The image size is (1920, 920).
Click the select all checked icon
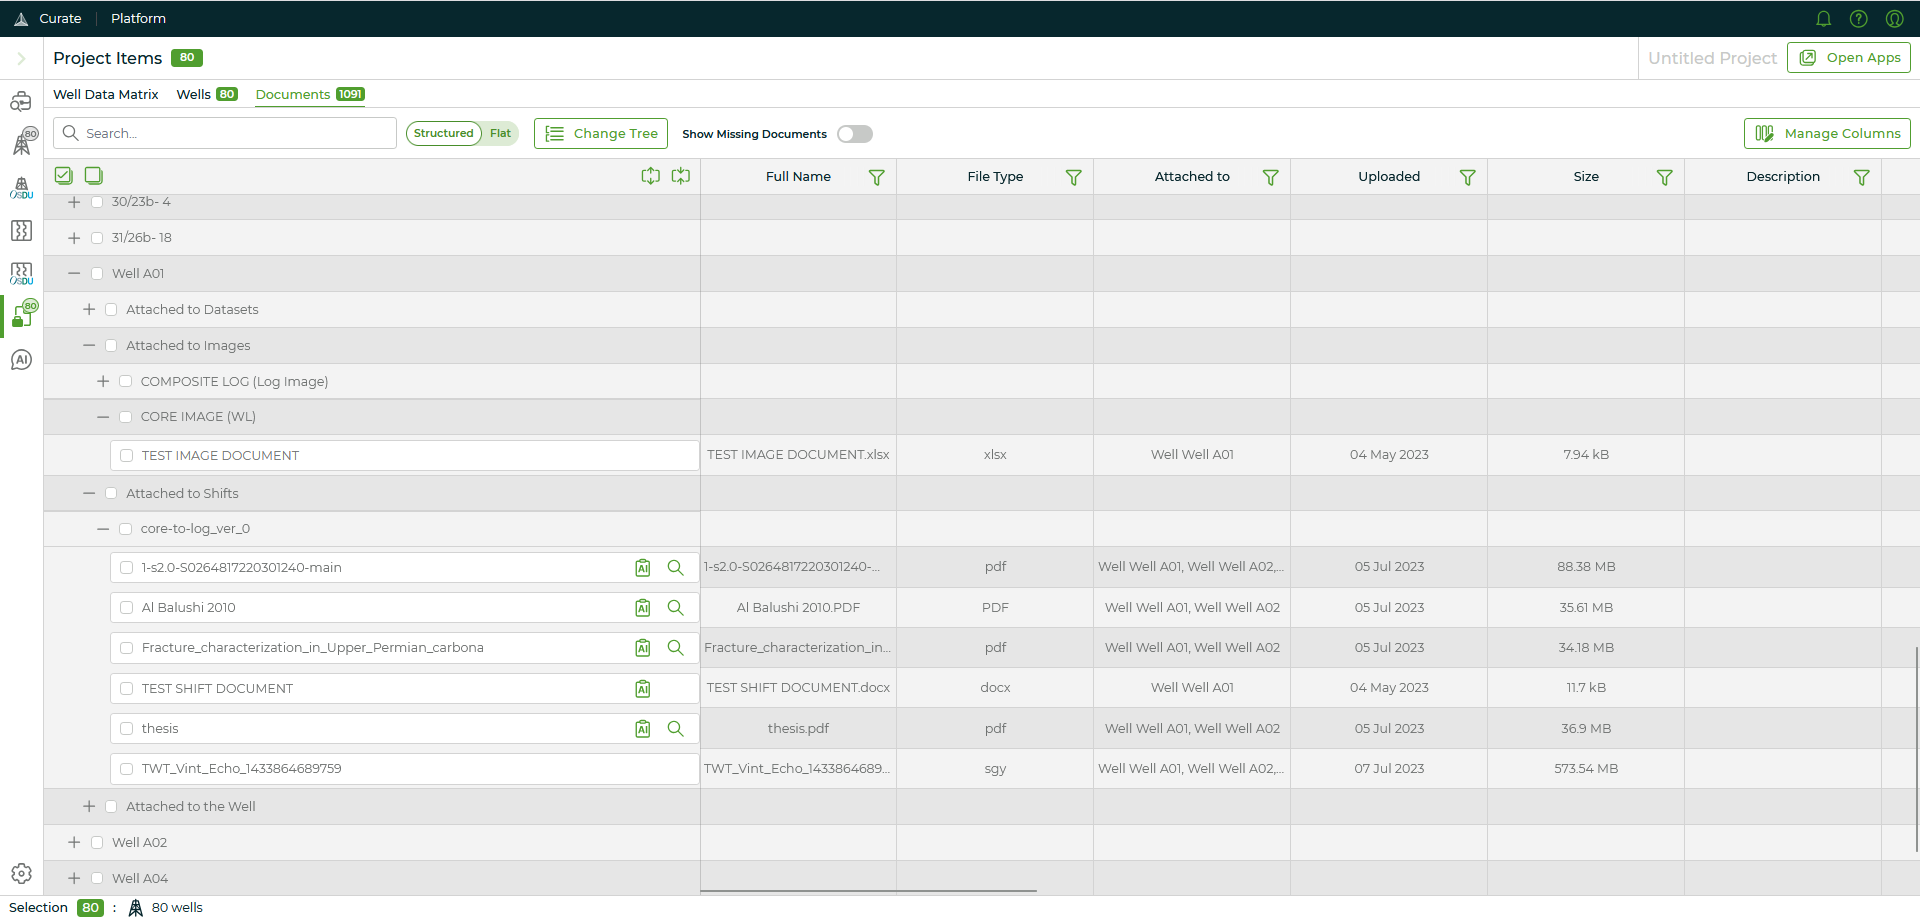tap(64, 176)
